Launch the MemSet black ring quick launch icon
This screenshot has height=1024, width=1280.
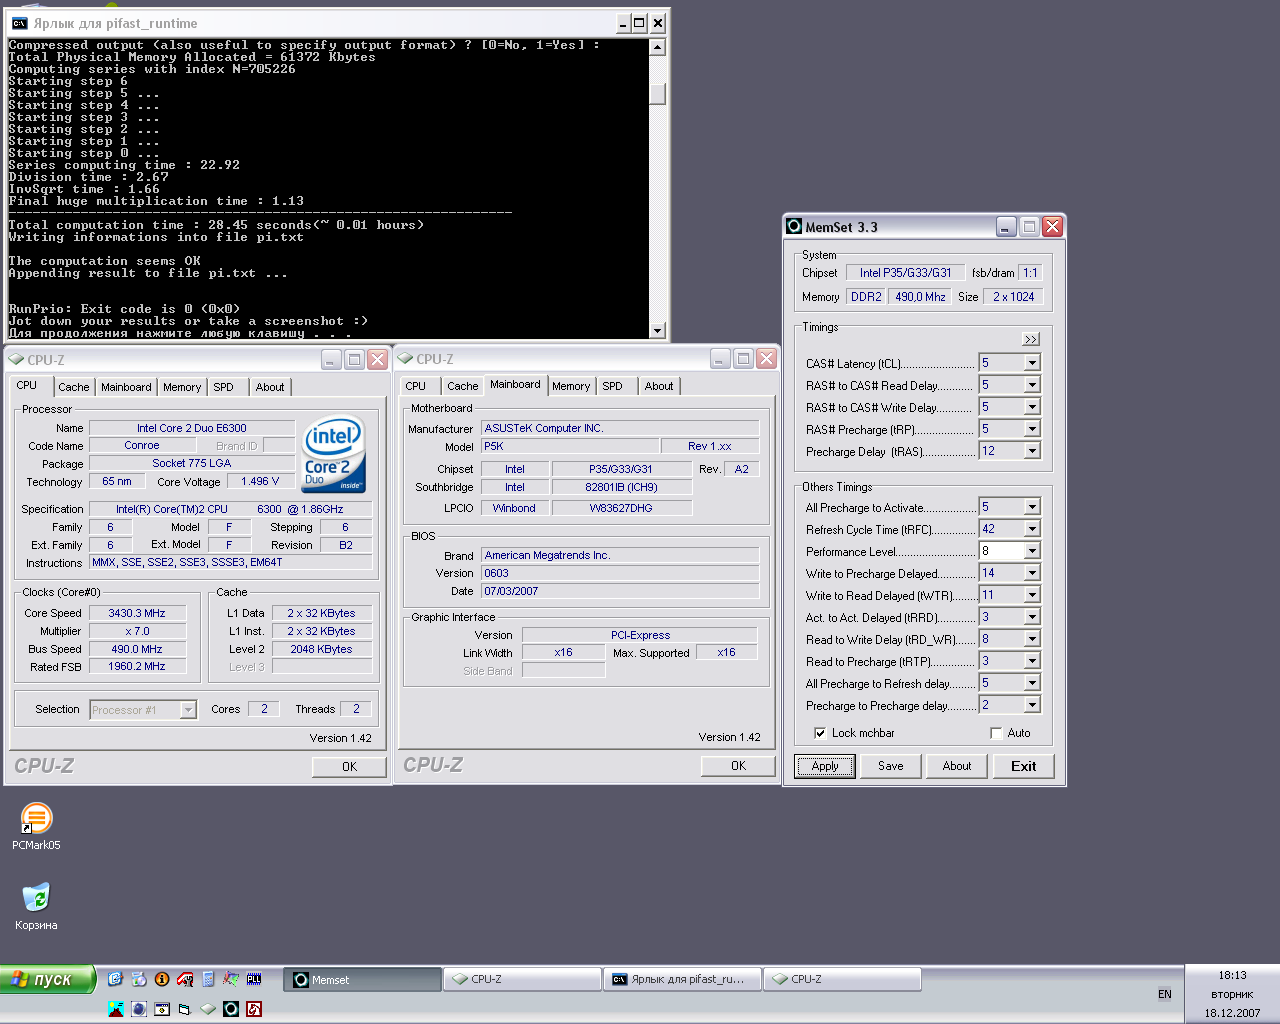(x=231, y=1009)
